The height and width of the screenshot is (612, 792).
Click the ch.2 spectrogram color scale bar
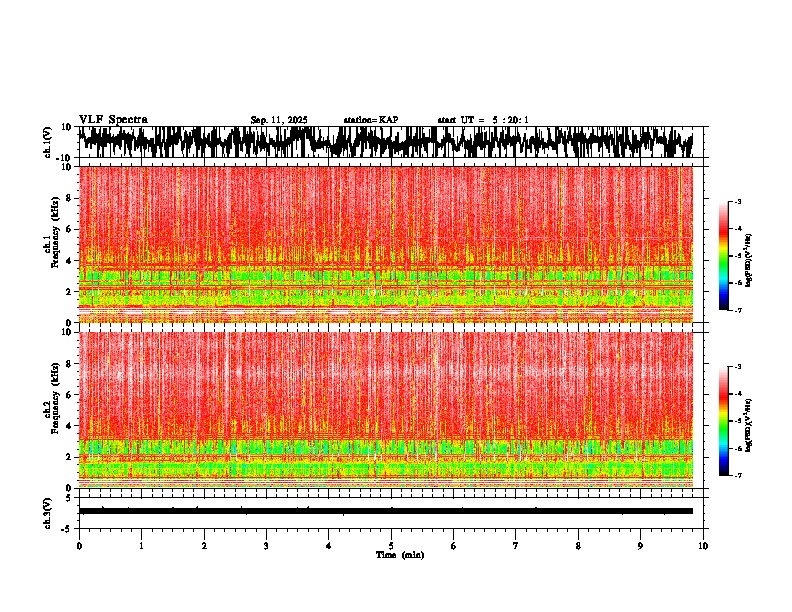coord(724,421)
